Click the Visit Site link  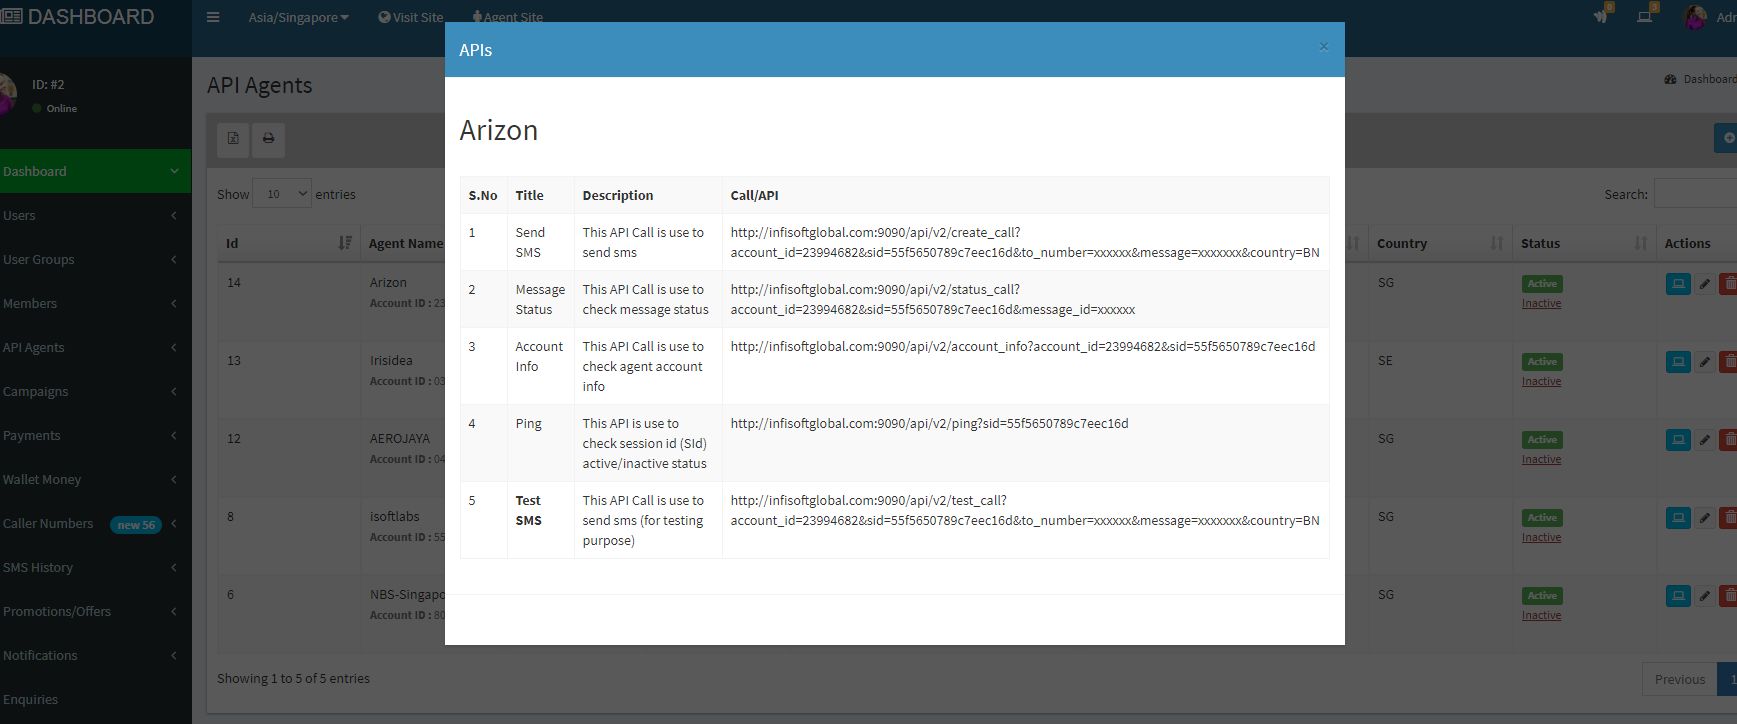click(411, 17)
